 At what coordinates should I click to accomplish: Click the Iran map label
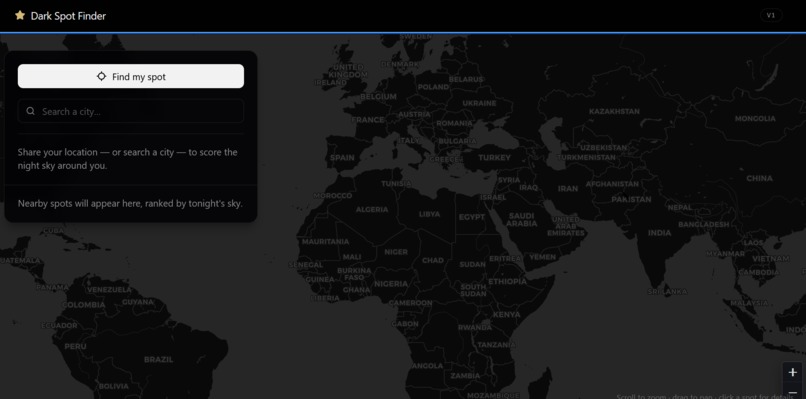point(568,188)
